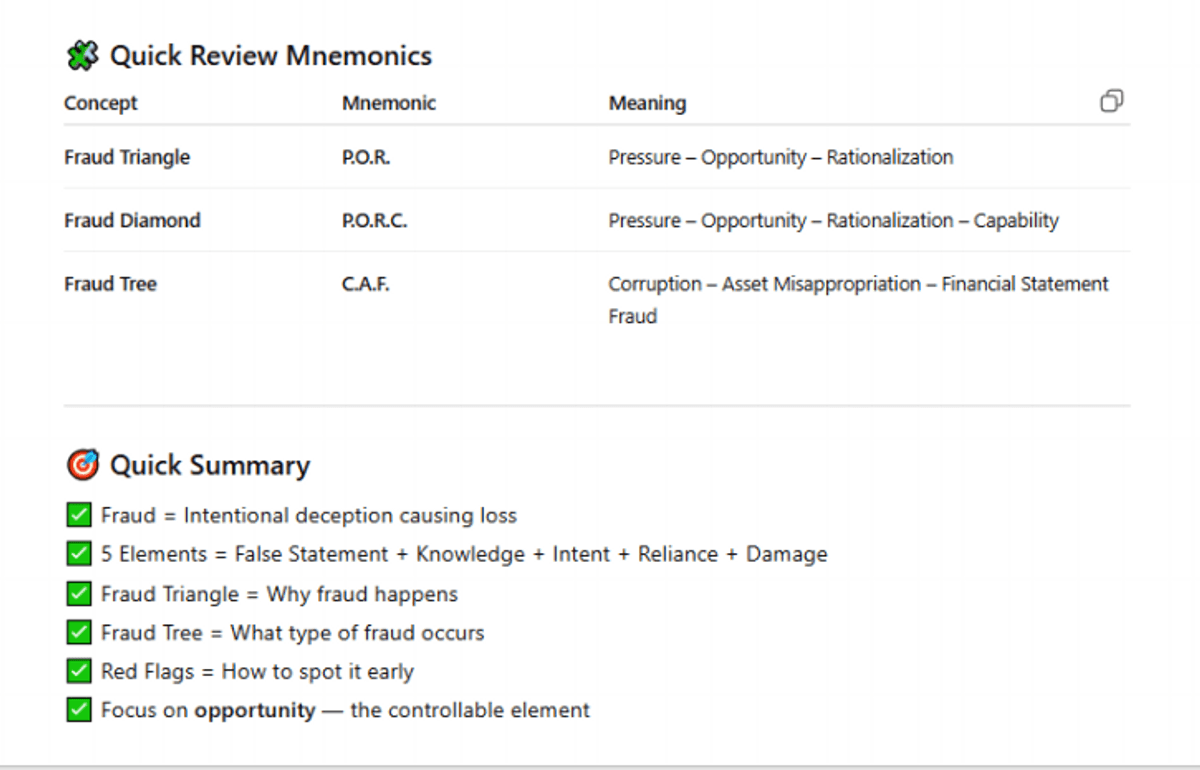Click the P.O.R.C. mnemonic cell
Viewport: 1200px width, 770px height.
coord(374,221)
